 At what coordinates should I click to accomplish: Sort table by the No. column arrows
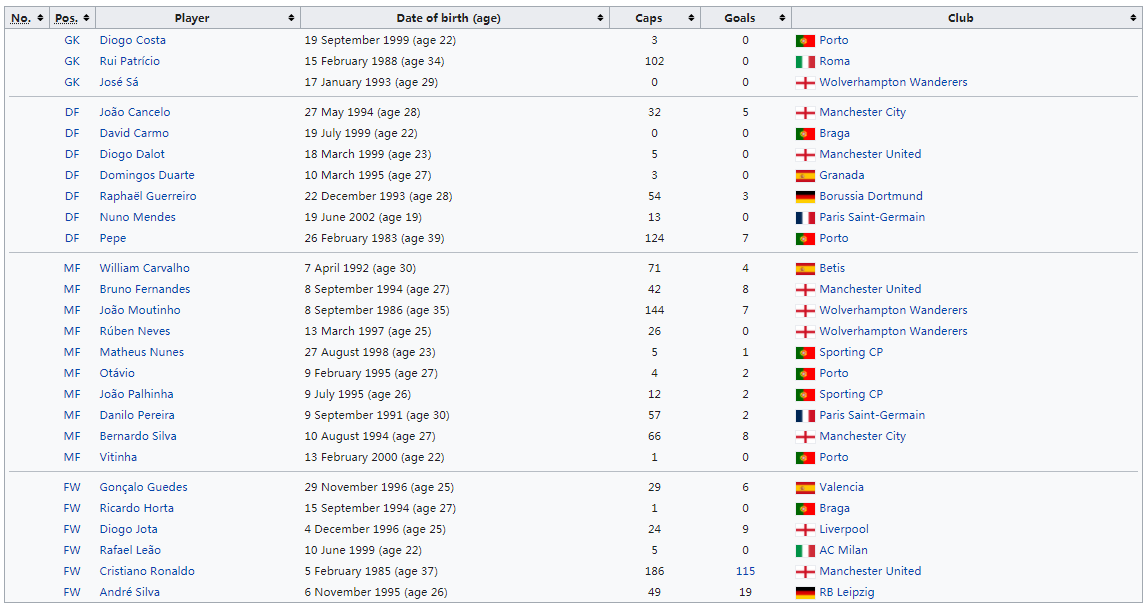(x=40, y=18)
